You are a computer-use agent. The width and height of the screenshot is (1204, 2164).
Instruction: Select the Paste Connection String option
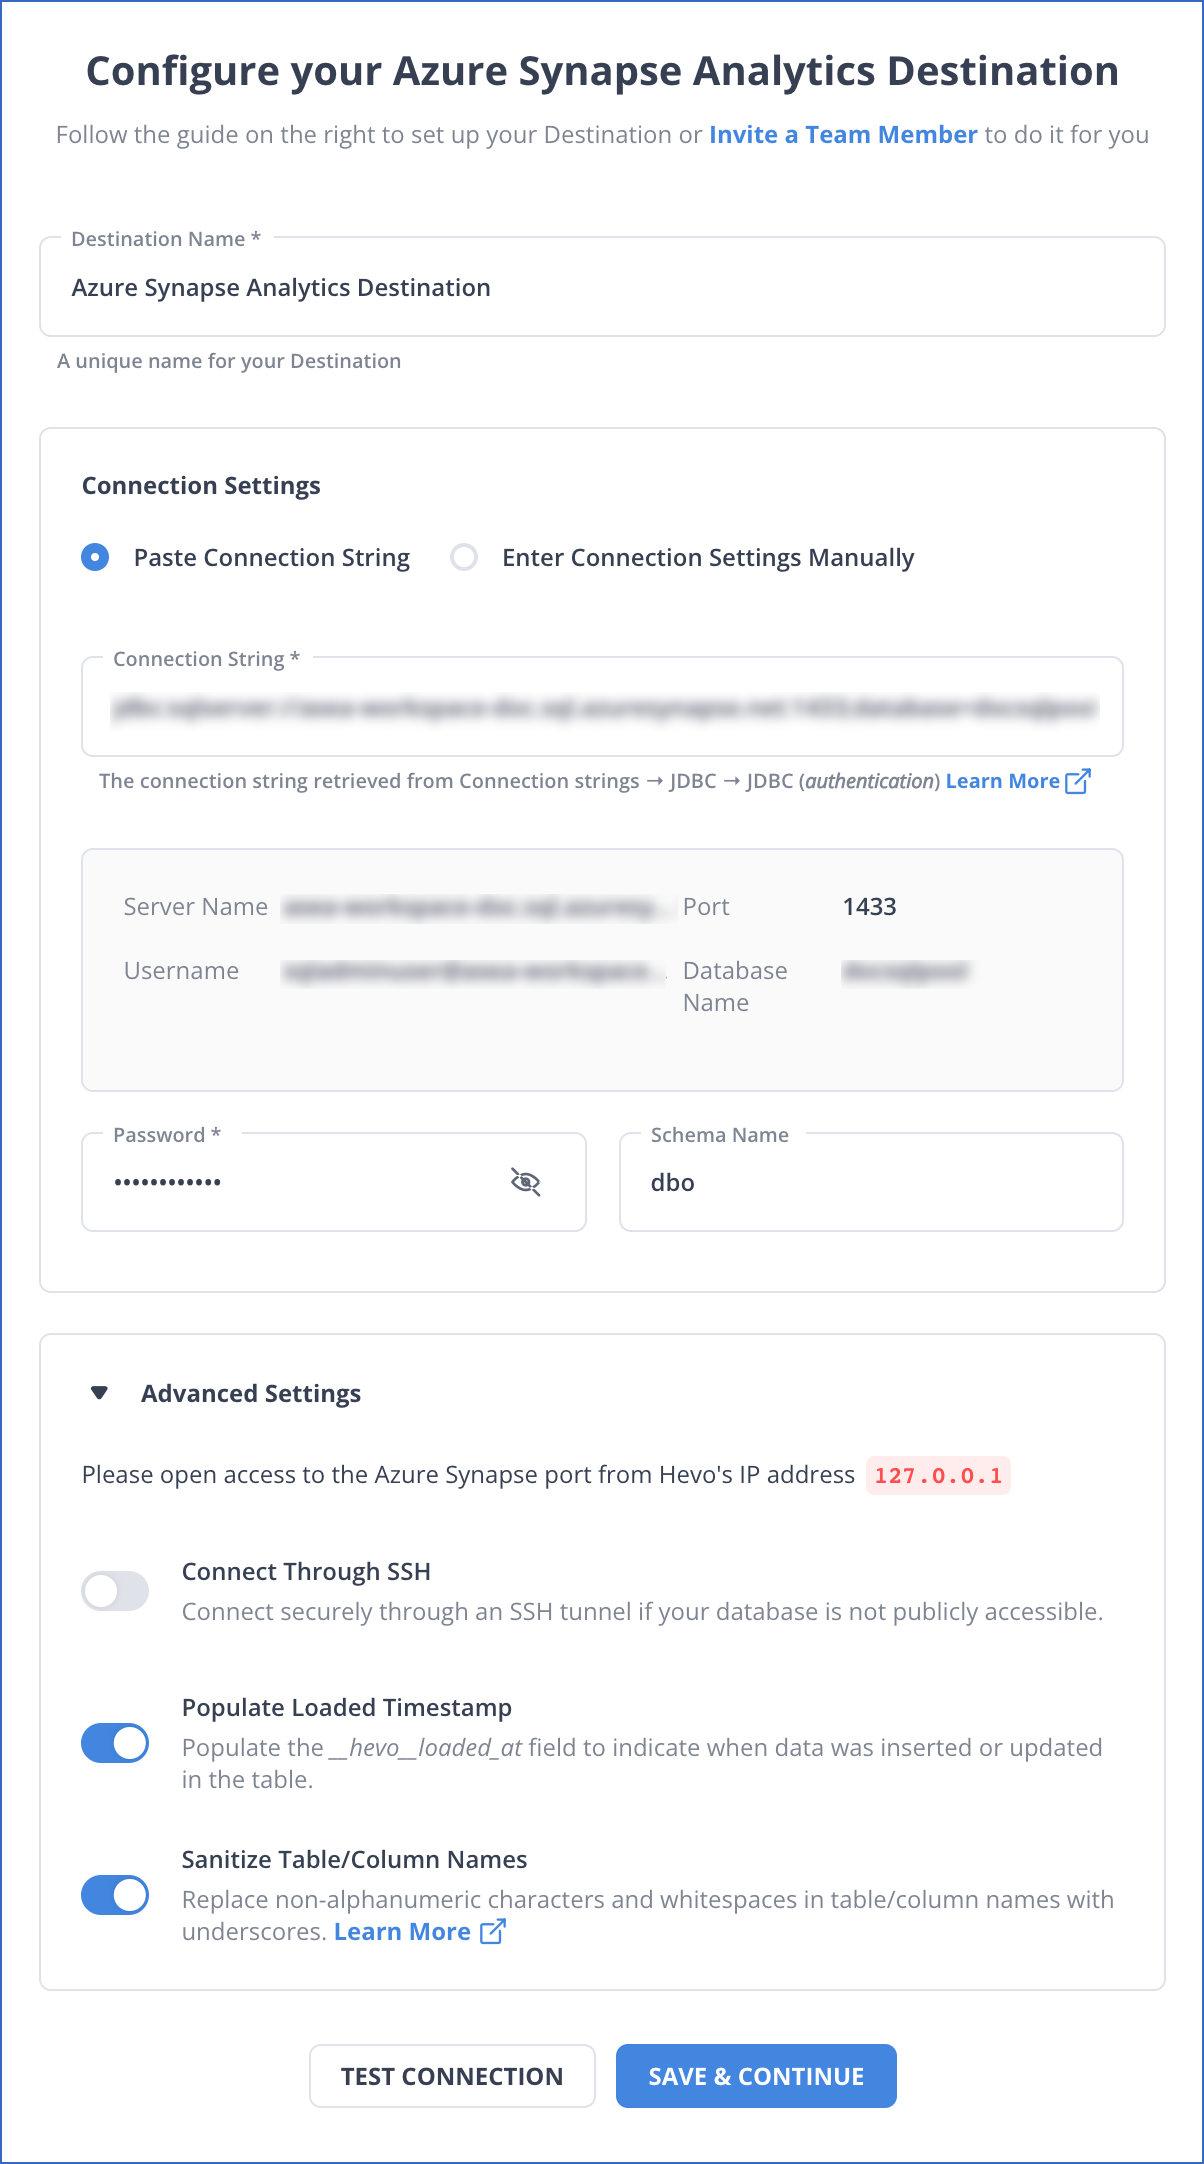point(94,557)
